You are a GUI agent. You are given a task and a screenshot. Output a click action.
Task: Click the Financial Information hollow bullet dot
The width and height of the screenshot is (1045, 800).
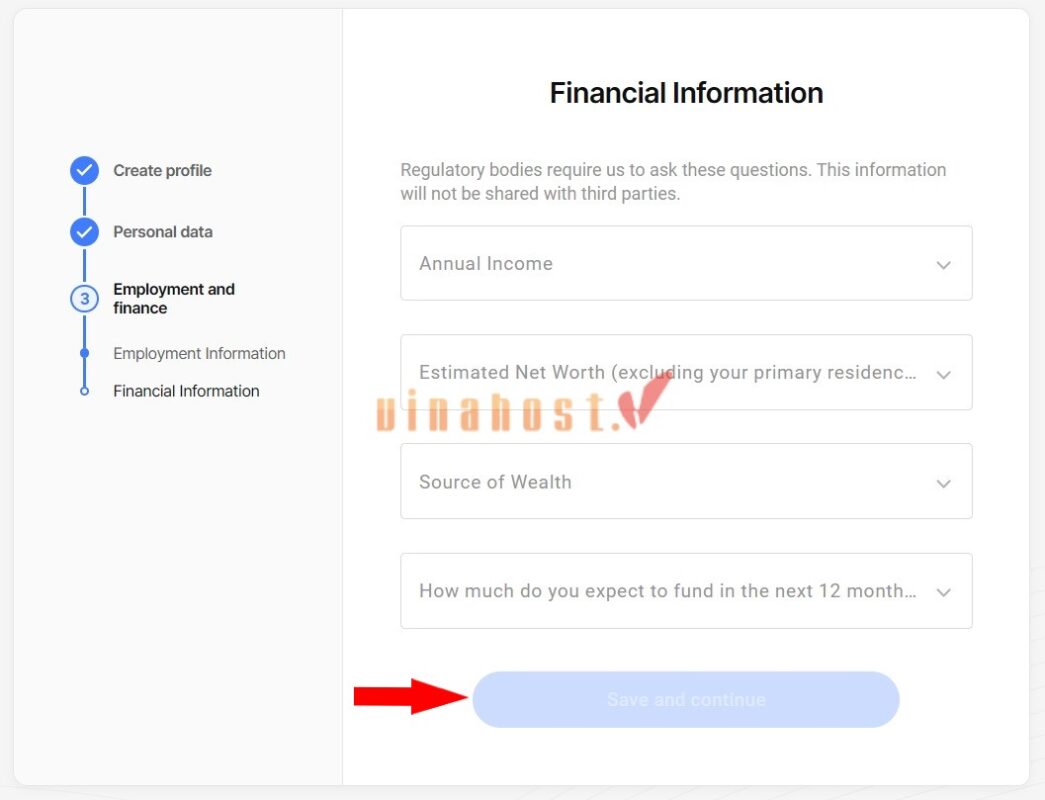point(84,391)
